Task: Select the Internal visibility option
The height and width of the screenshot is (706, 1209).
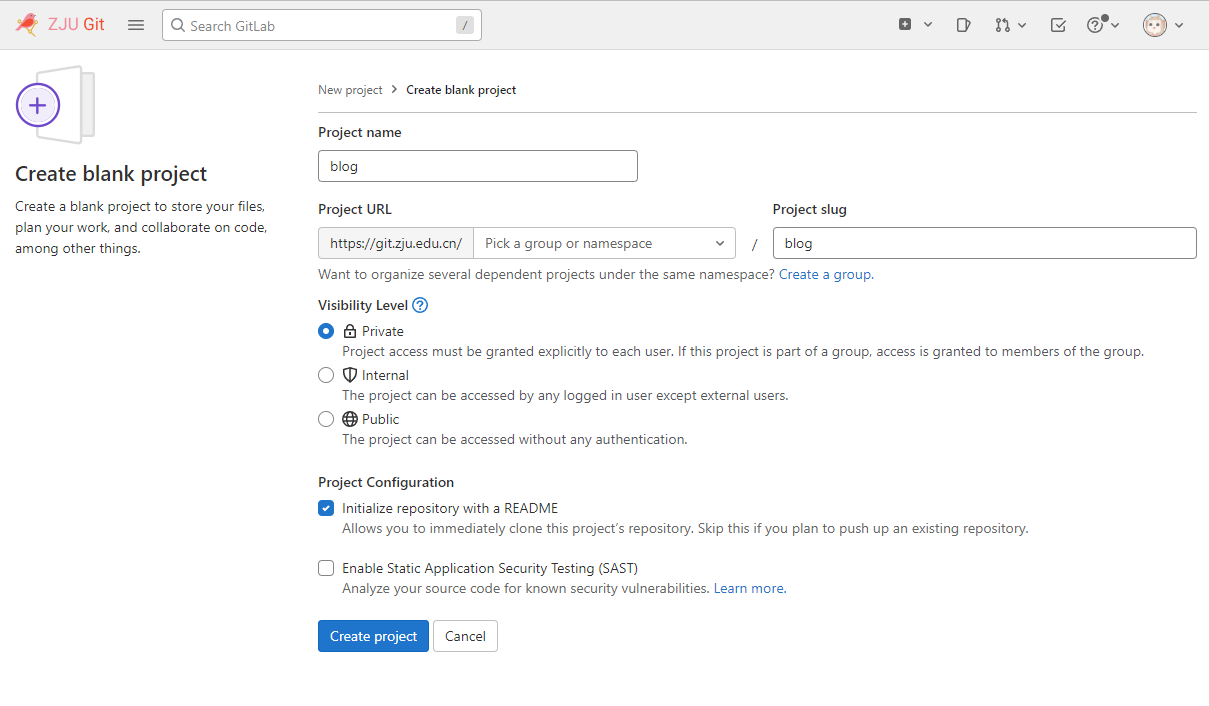Action: [x=326, y=375]
